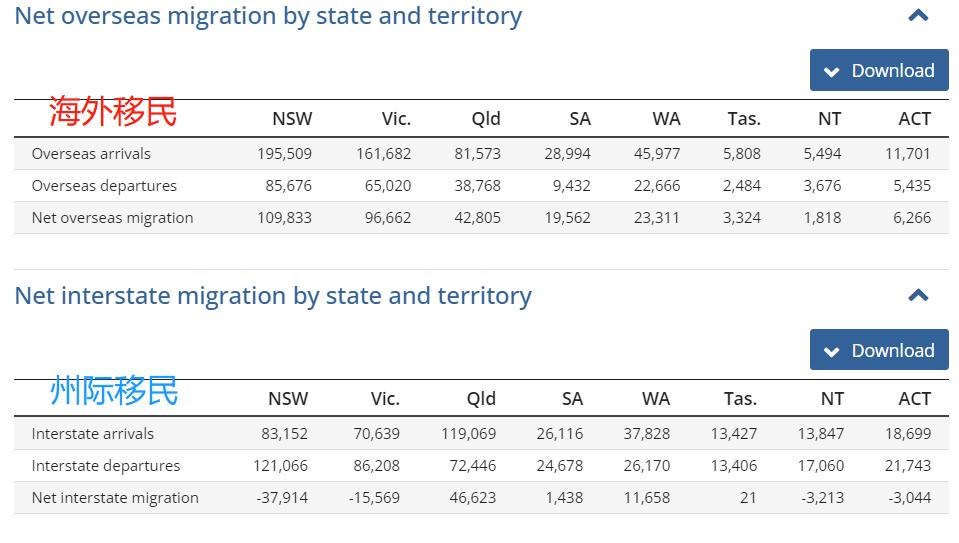The image size is (959, 543).
Task: Download the overseas migration table
Action: (x=879, y=71)
